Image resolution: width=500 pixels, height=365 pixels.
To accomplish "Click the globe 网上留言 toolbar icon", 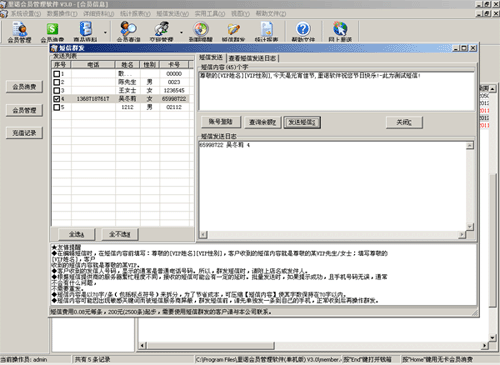I will (x=340, y=32).
